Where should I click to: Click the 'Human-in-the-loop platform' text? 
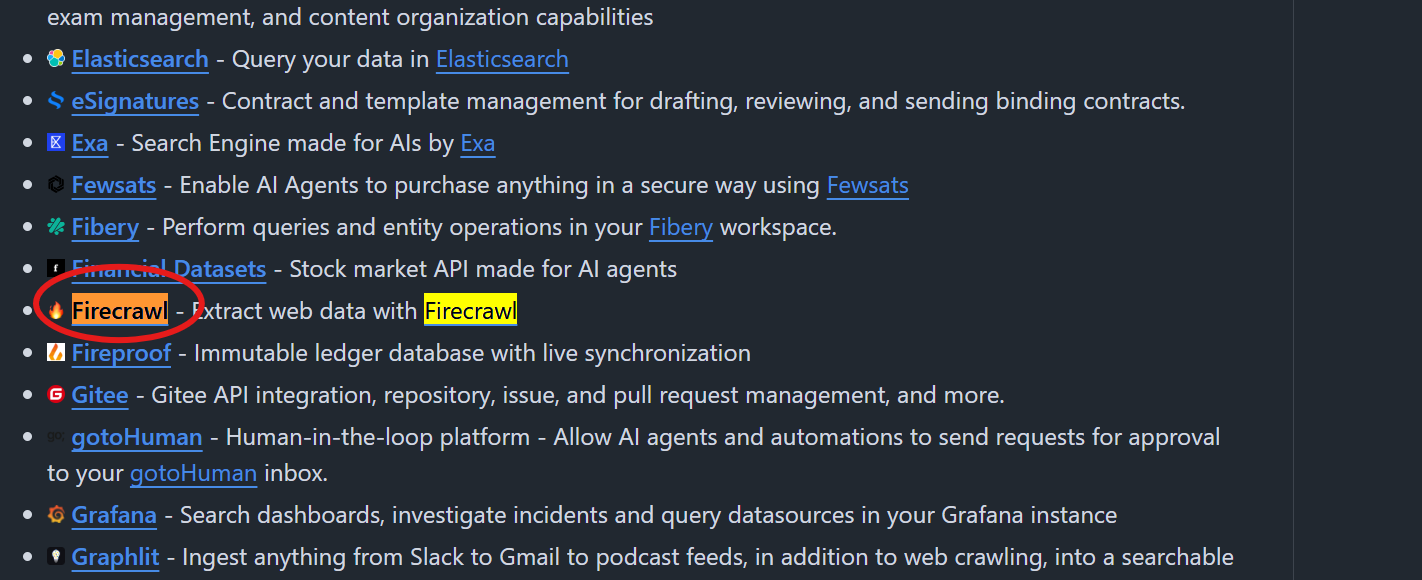pos(378,437)
